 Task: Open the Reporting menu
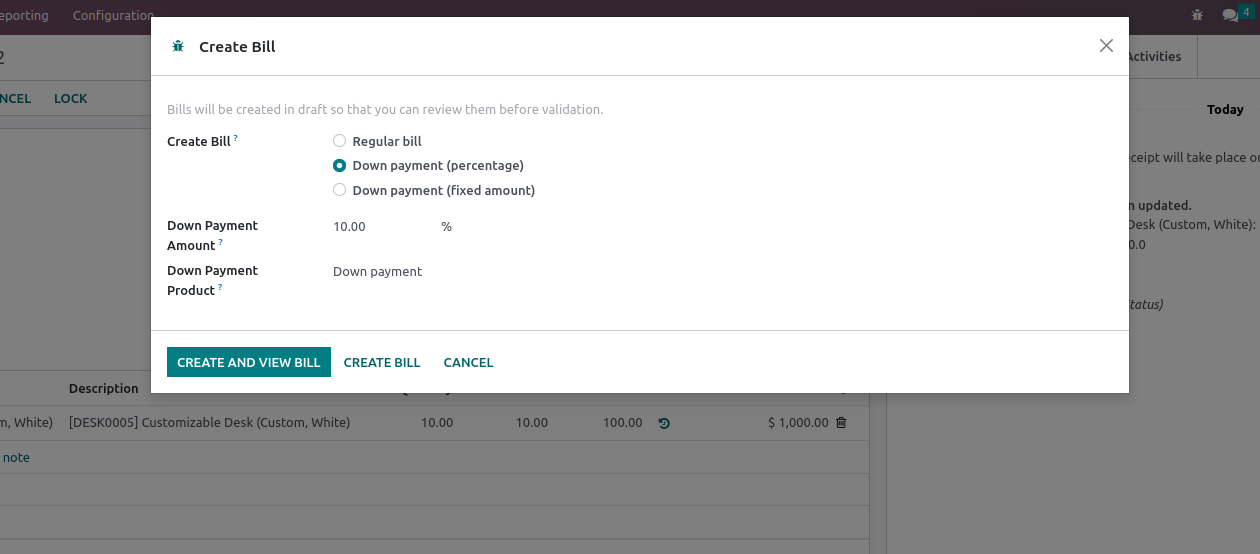(x=24, y=16)
